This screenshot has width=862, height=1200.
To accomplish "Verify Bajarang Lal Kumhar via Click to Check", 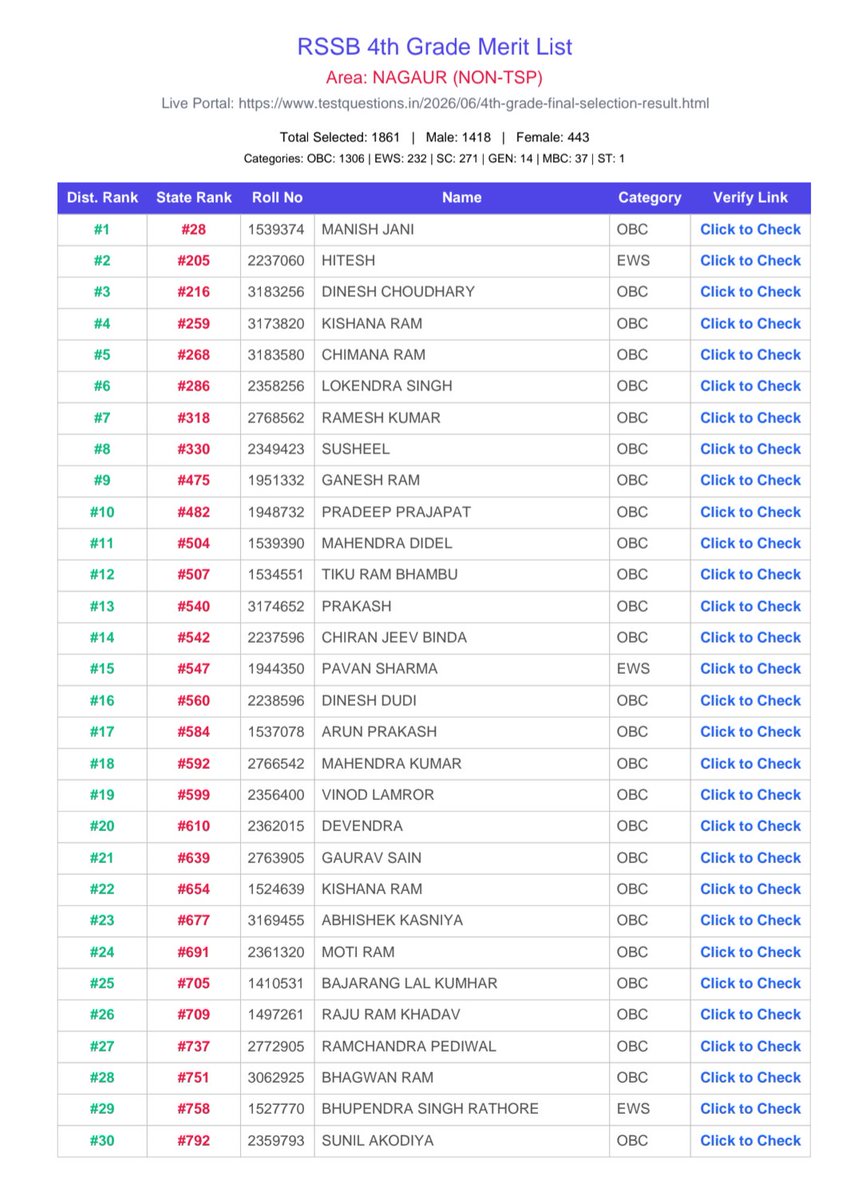I will (x=750, y=983).
